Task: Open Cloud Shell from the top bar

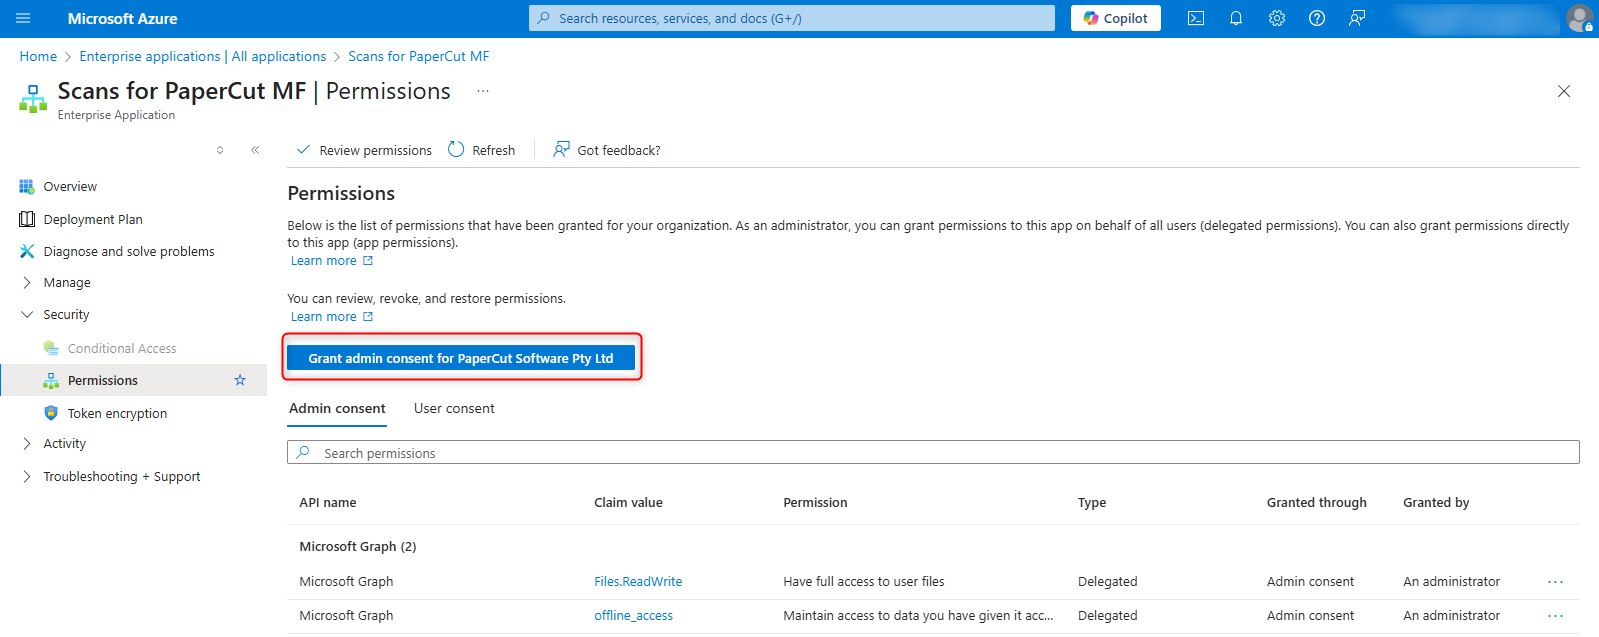Action: pos(1196,18)
